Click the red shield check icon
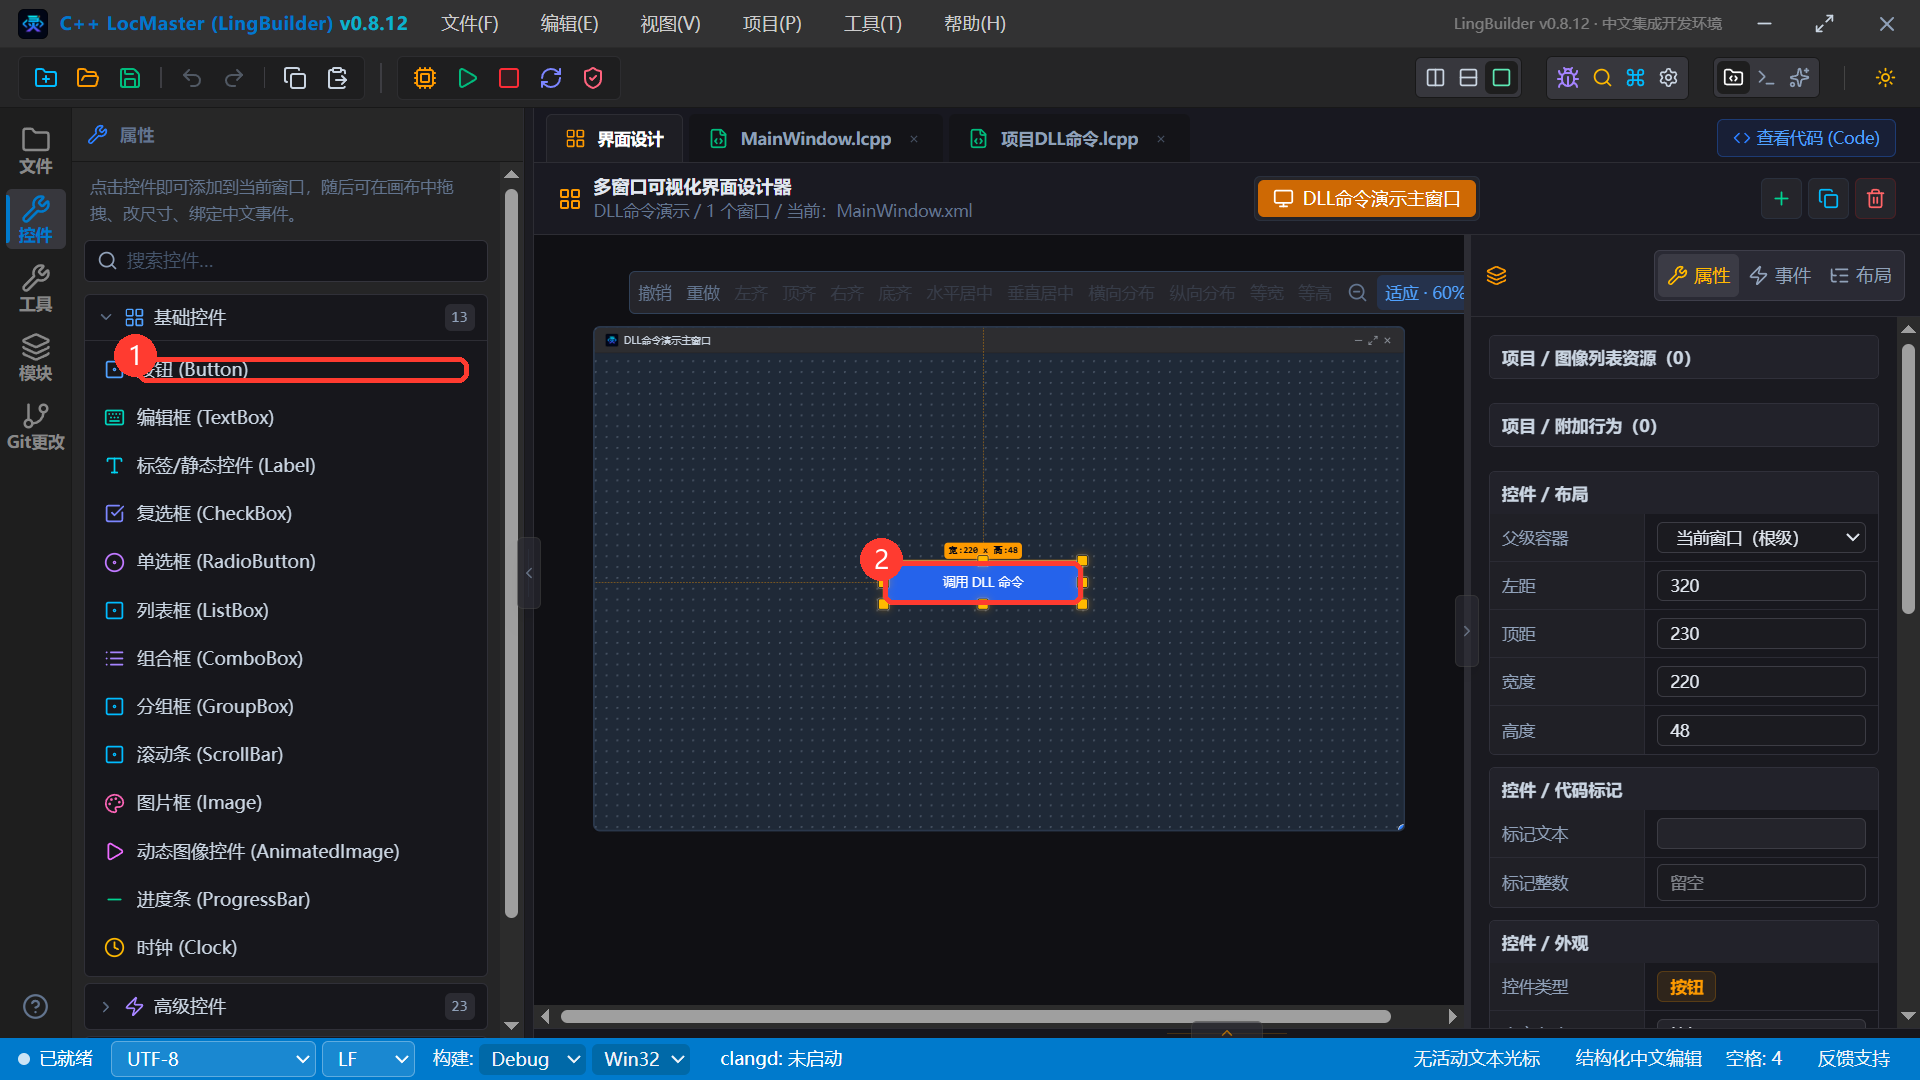1920x1080 pixels. 593,78
